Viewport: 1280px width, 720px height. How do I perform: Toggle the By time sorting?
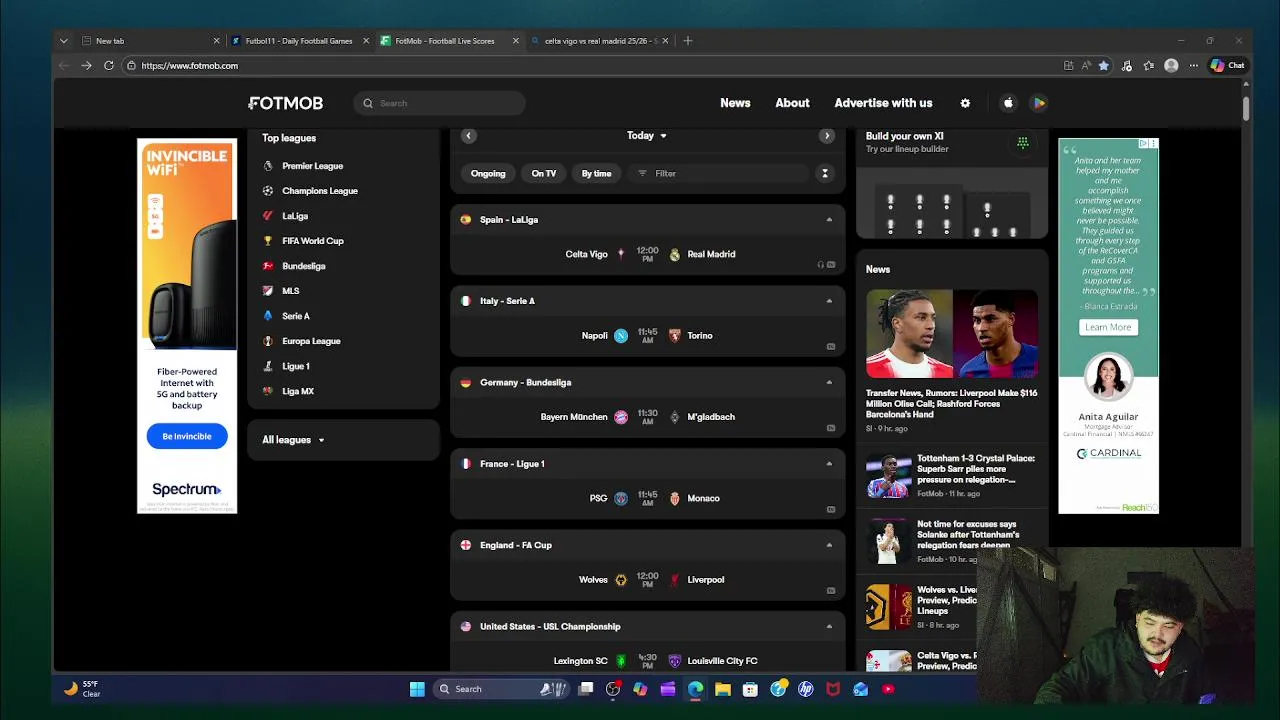click(597, 174)
